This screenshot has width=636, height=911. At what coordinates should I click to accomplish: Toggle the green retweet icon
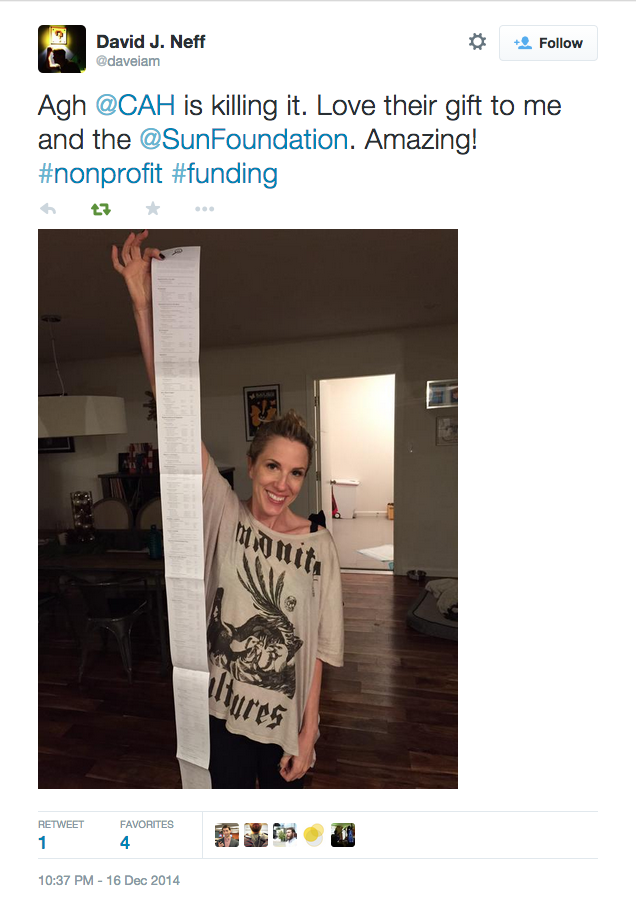pyautogui.click(x=100, y=209)
